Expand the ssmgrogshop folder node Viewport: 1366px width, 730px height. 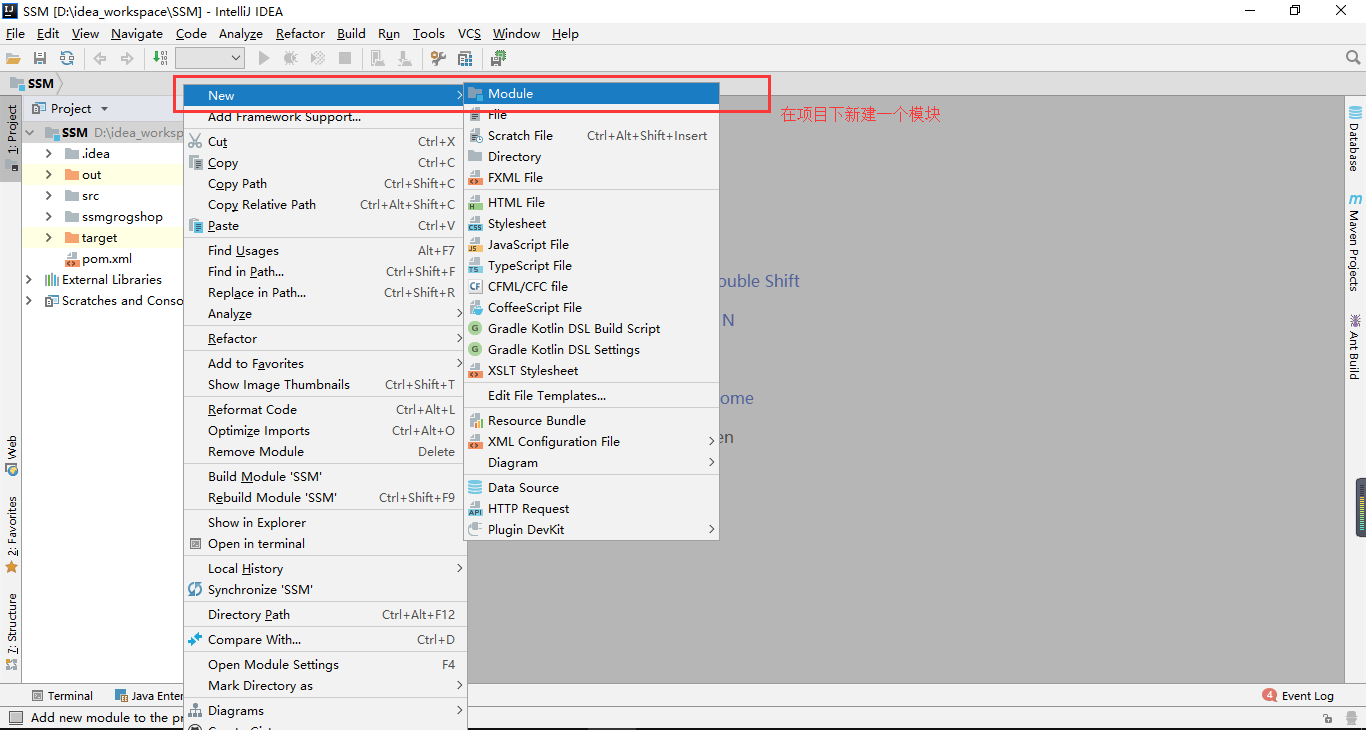pos(48,217)
